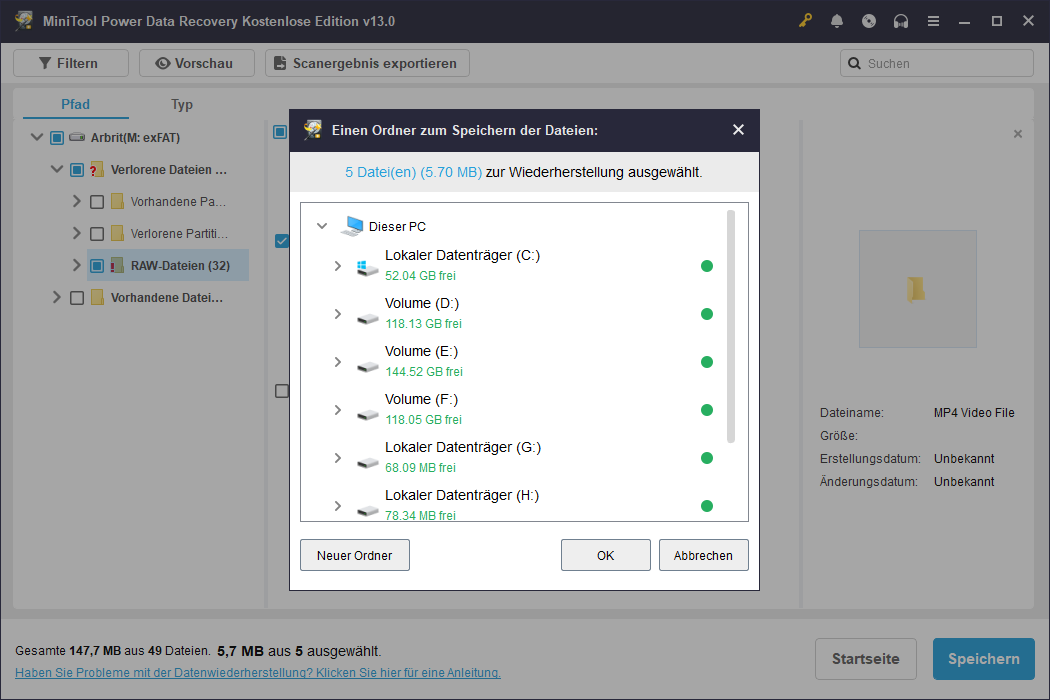Collapse the Arbrit(M: exFAT) tree node
Viewport: 1050px width, 700px height.
pos(37,137)
